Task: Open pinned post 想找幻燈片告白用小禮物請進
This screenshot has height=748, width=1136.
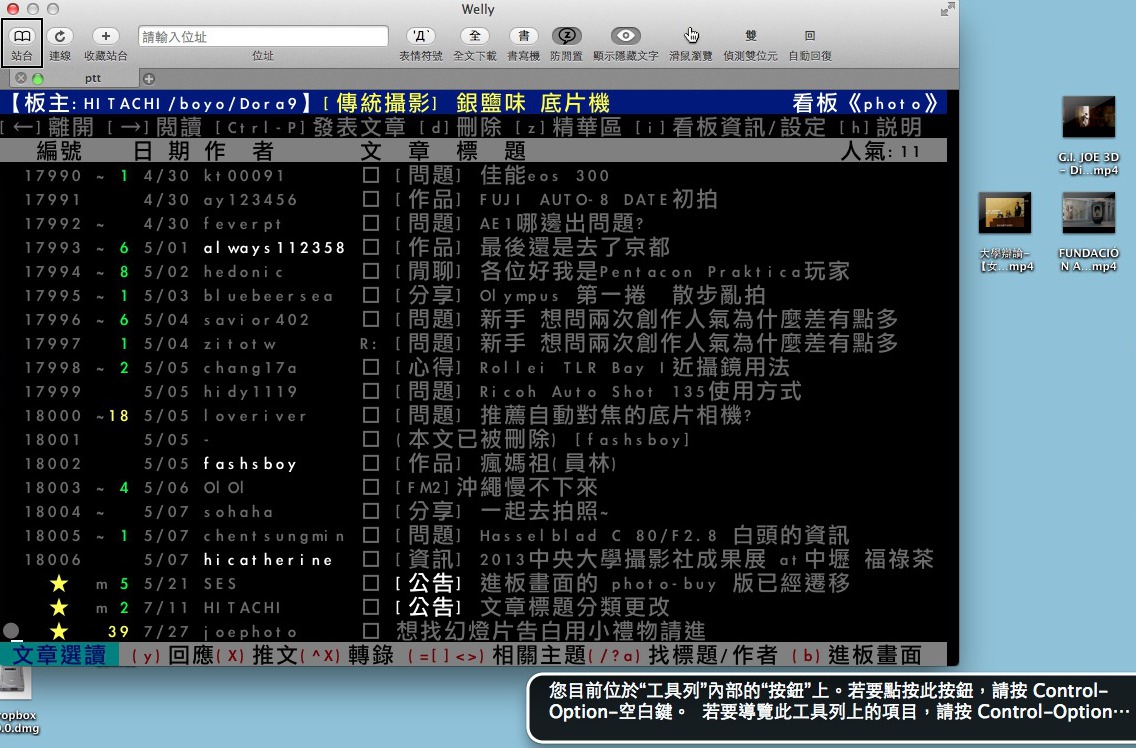Action: (x=551, y=631)
